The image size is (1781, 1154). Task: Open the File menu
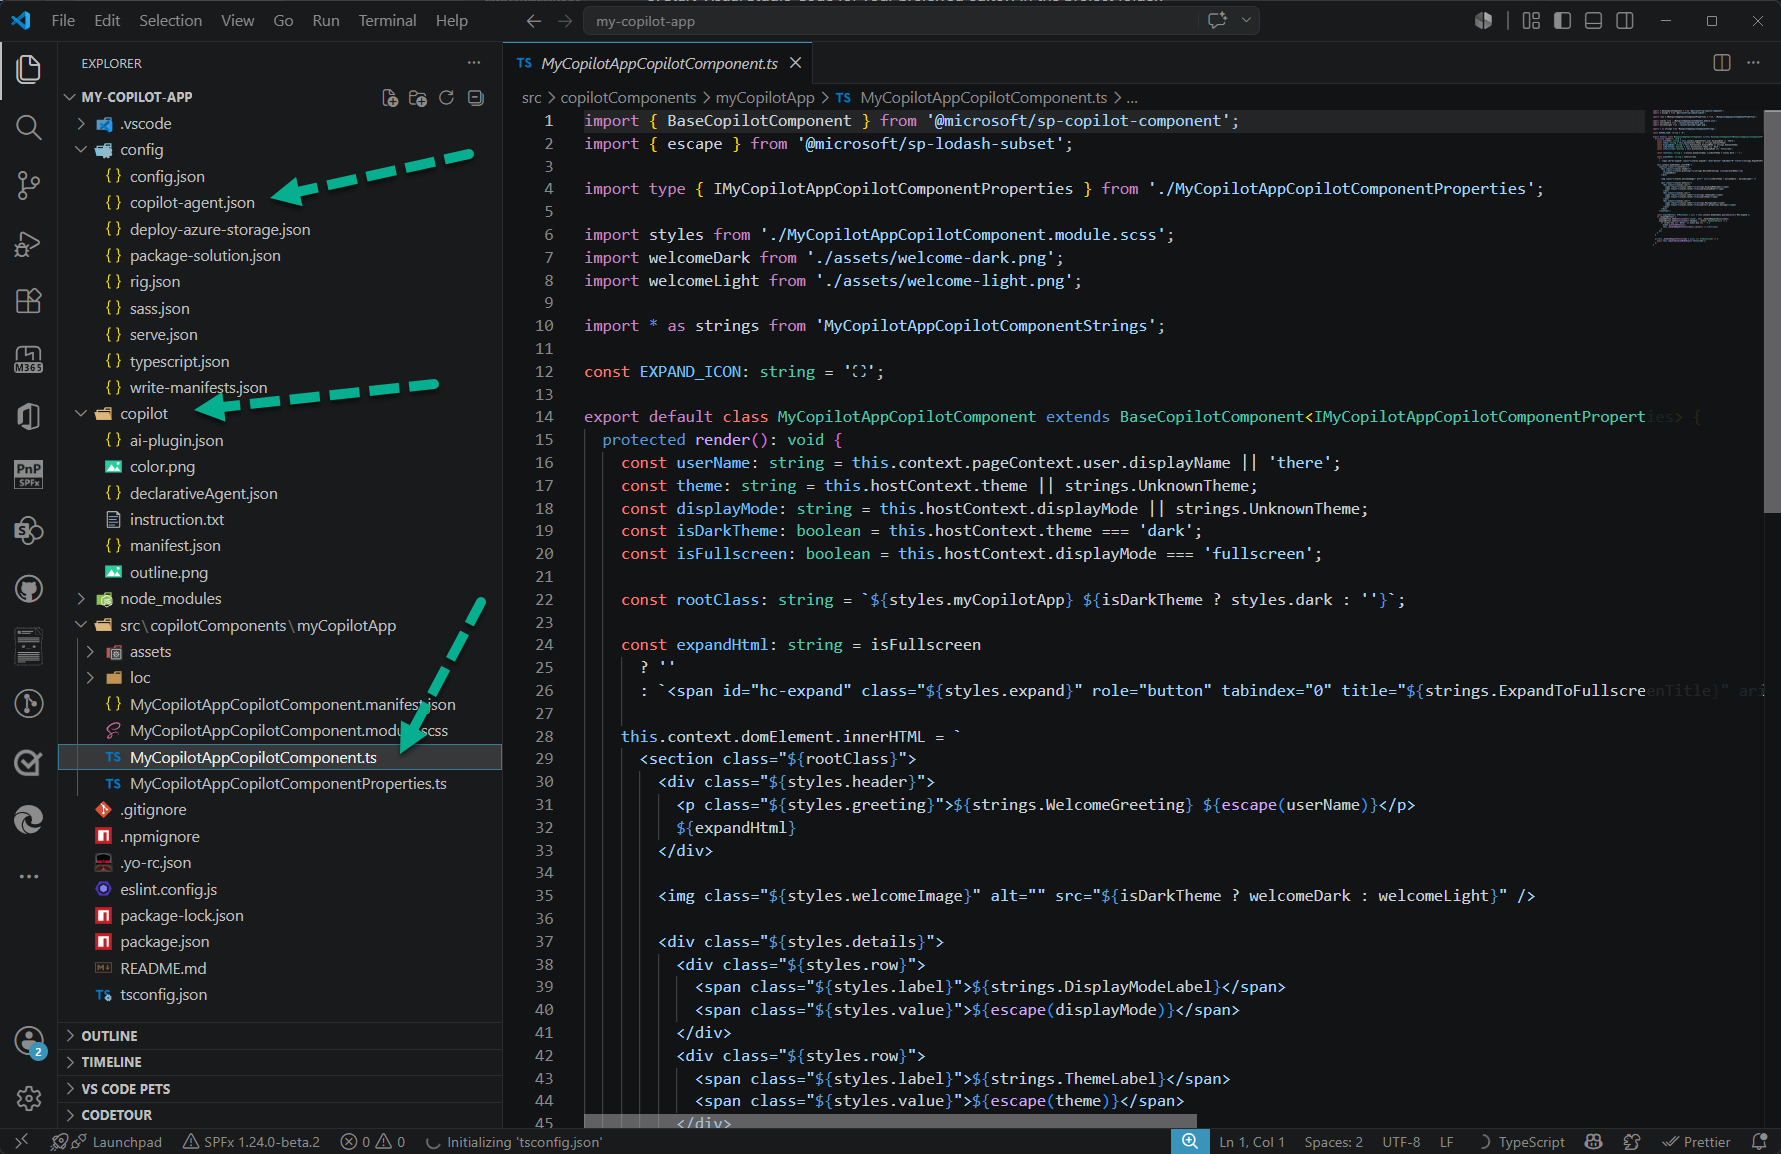(63, 20)
